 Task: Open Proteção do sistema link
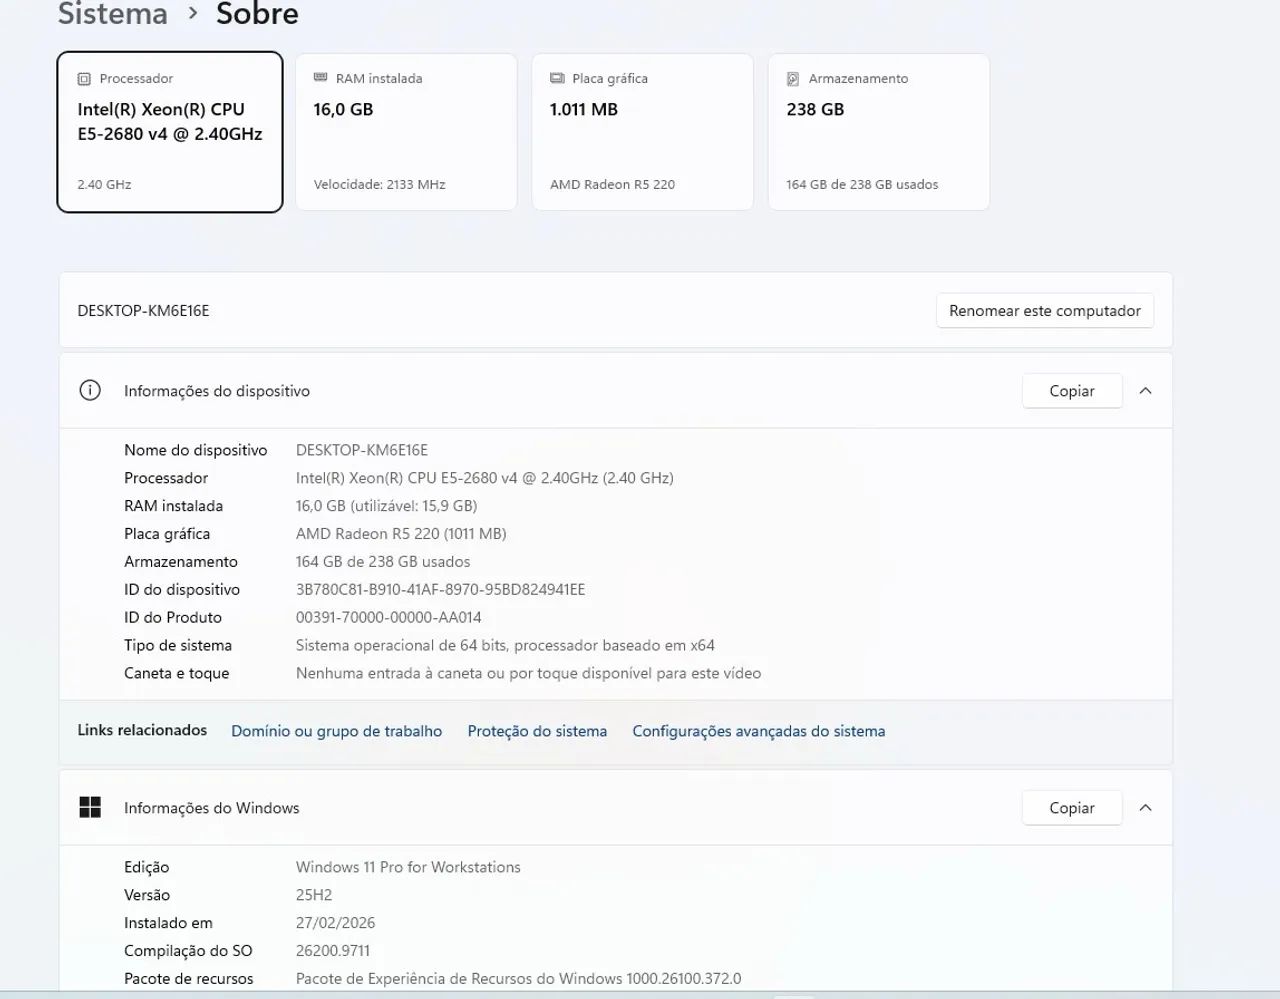[537, 731]
